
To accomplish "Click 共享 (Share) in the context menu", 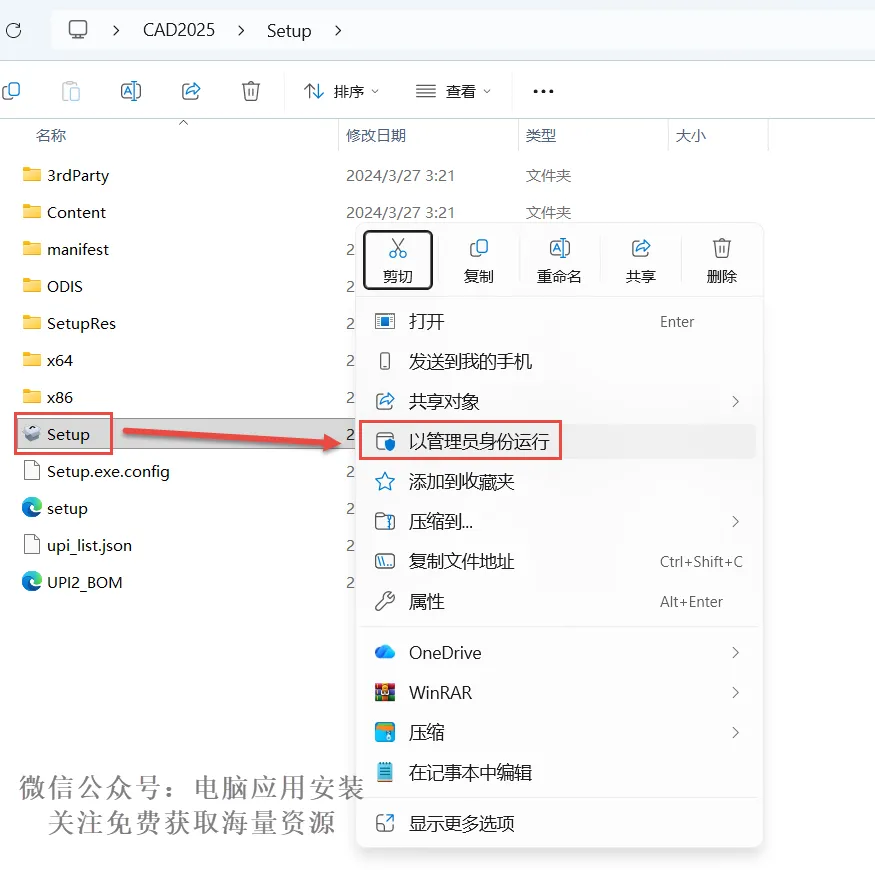I will tap(641, 260).
